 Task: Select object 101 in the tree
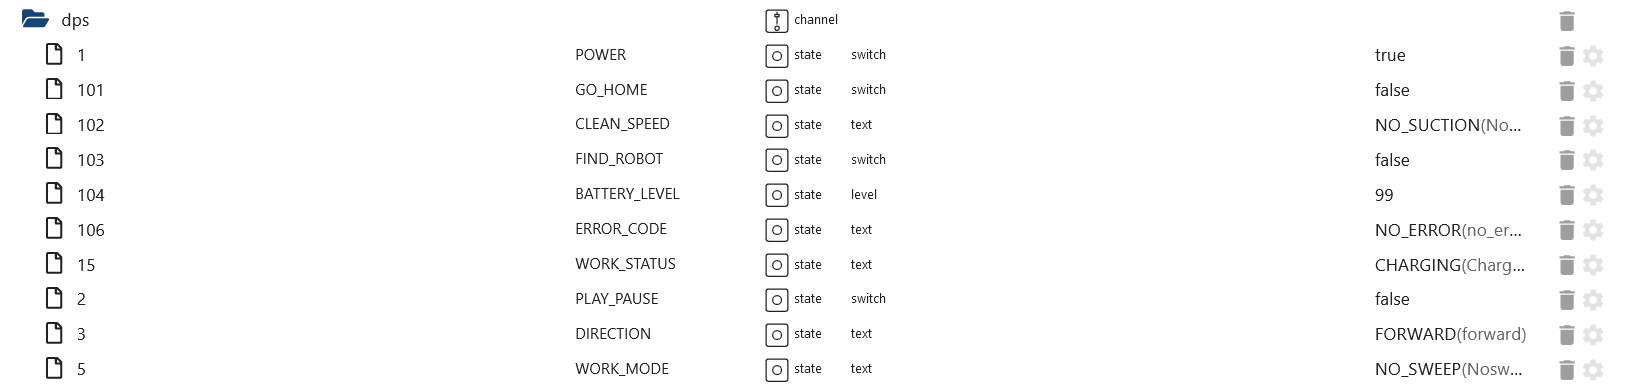pos(90,90)
